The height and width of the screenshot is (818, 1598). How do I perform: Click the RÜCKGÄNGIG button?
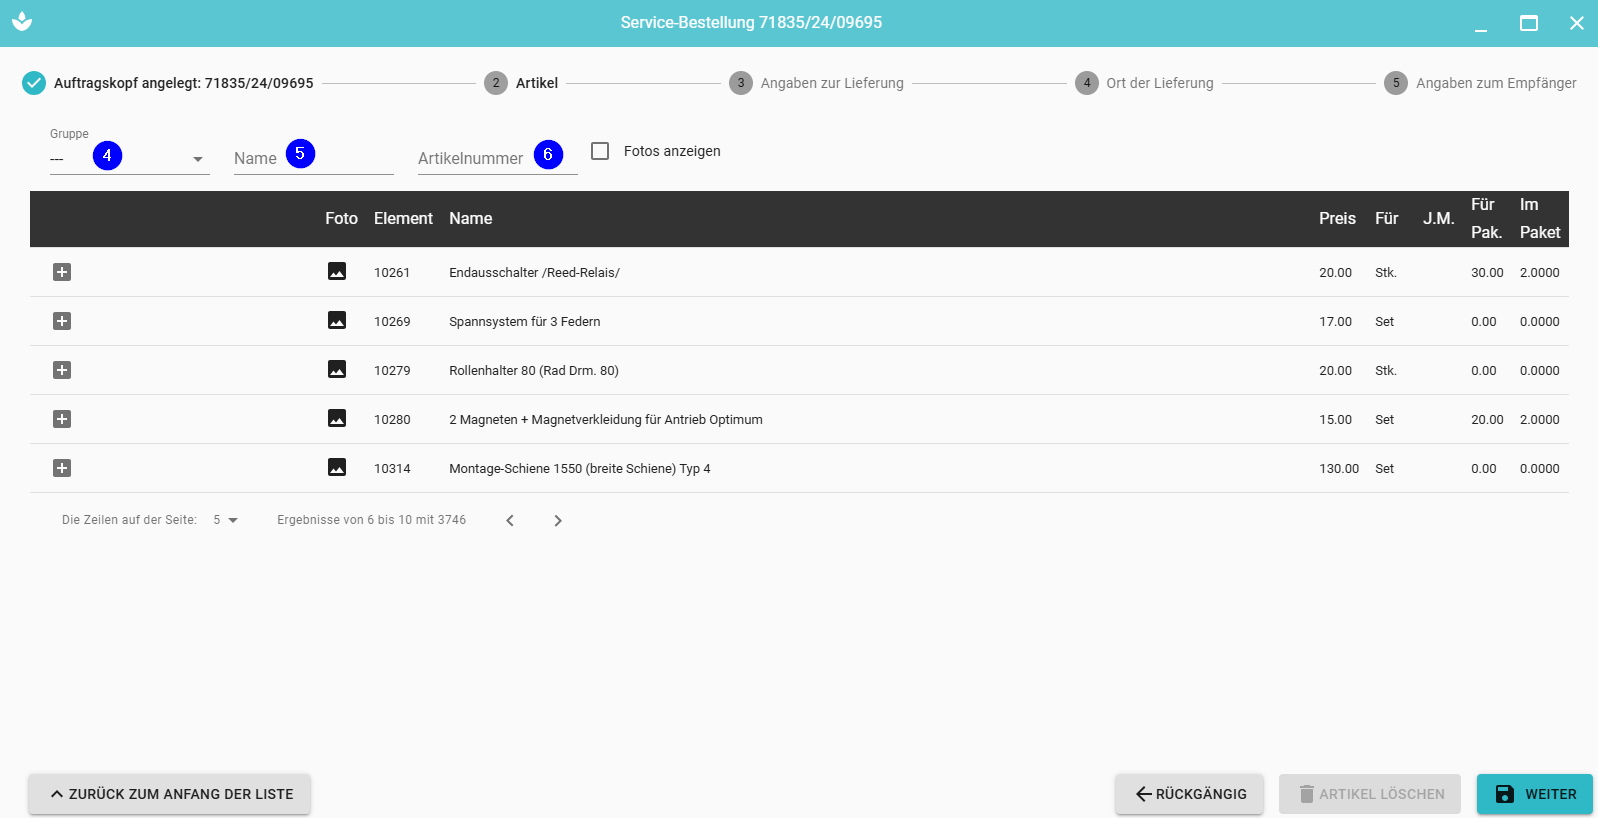(1189, 794)
